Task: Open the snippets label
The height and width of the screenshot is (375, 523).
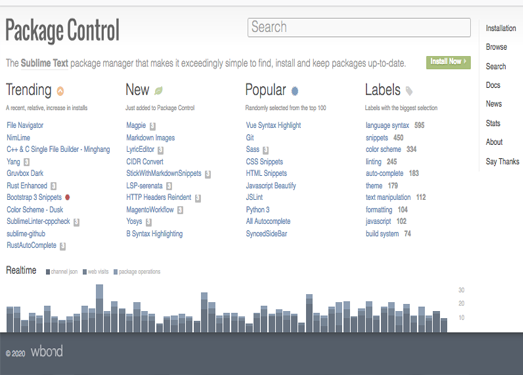Action: (377, 137)
